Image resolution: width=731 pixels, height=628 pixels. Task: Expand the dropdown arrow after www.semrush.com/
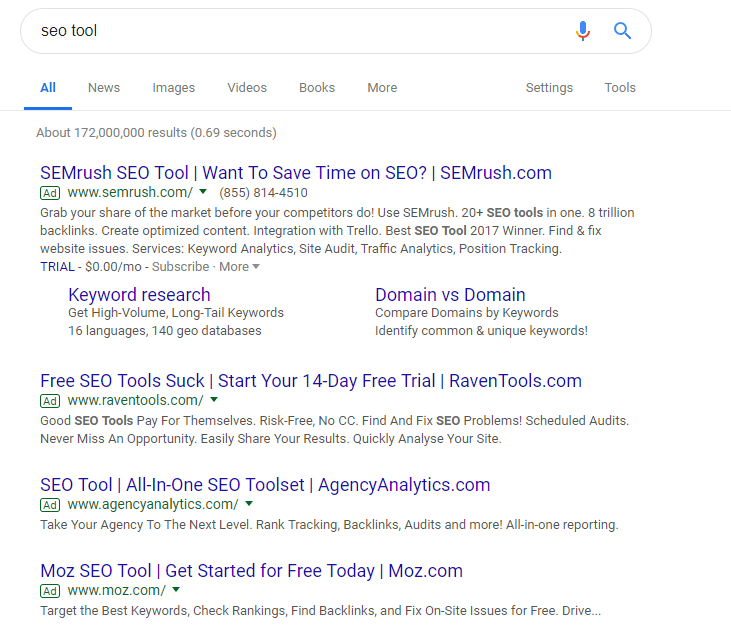(203, 192)
